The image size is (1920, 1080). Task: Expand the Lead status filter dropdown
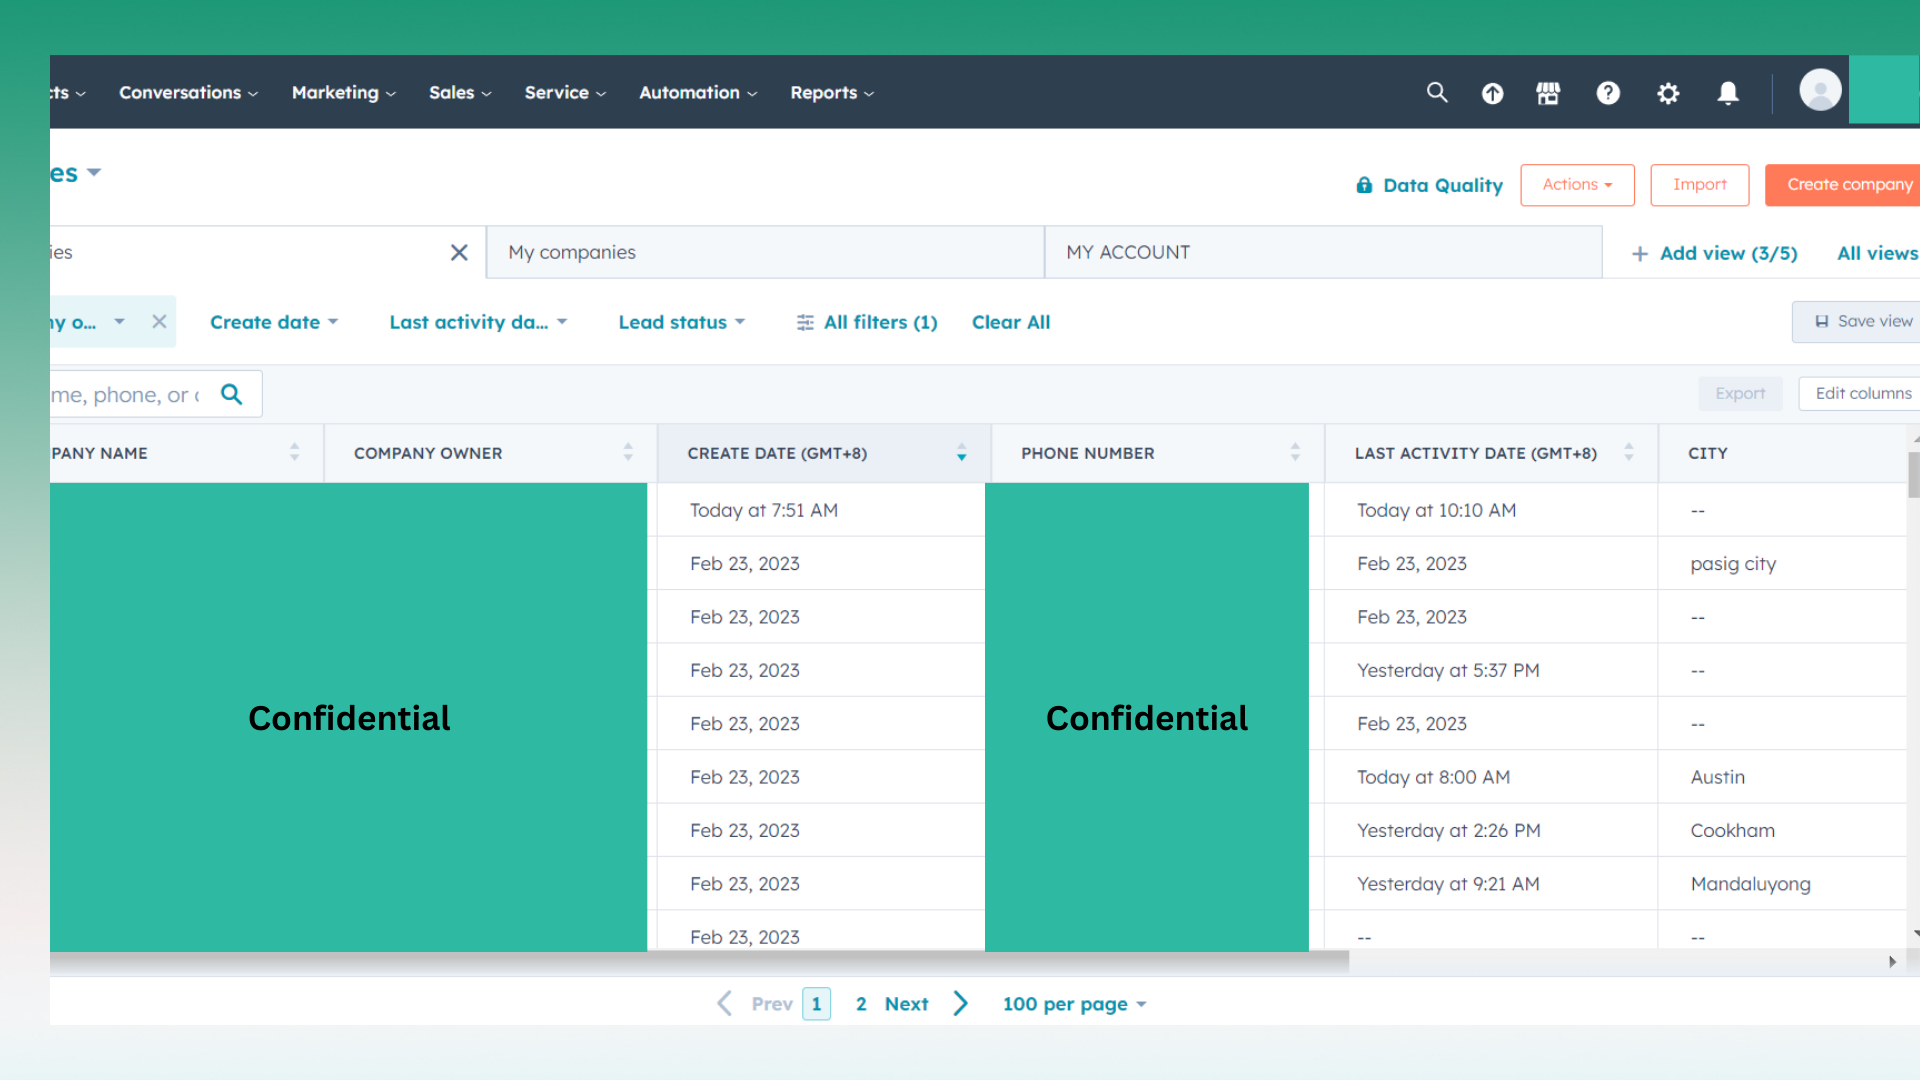pos(681,322)
